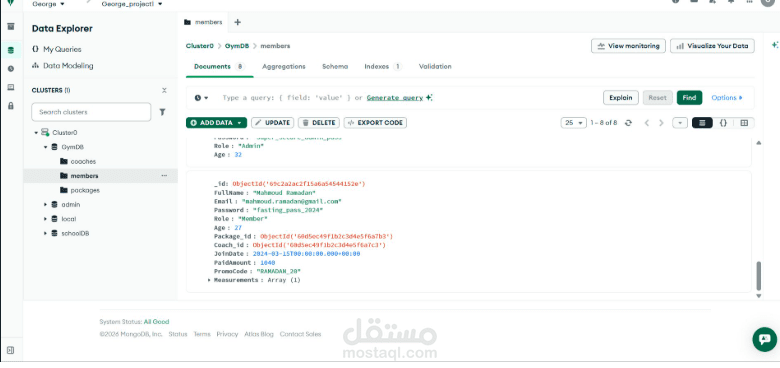
Task: Select the coaches collection
Action: [x=83, y=162]
